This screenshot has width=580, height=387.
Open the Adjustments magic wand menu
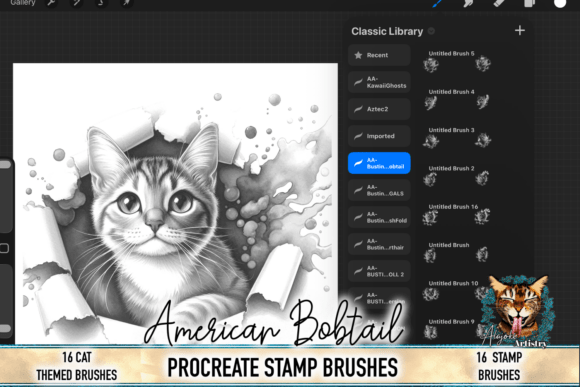pos(77,3)
